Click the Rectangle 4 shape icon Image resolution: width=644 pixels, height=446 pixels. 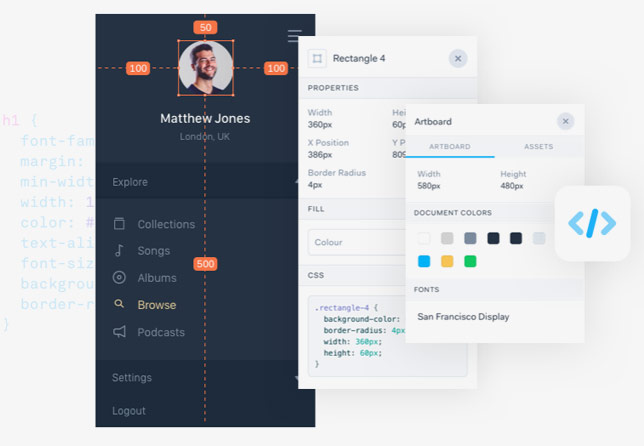[x=317, y=59]
